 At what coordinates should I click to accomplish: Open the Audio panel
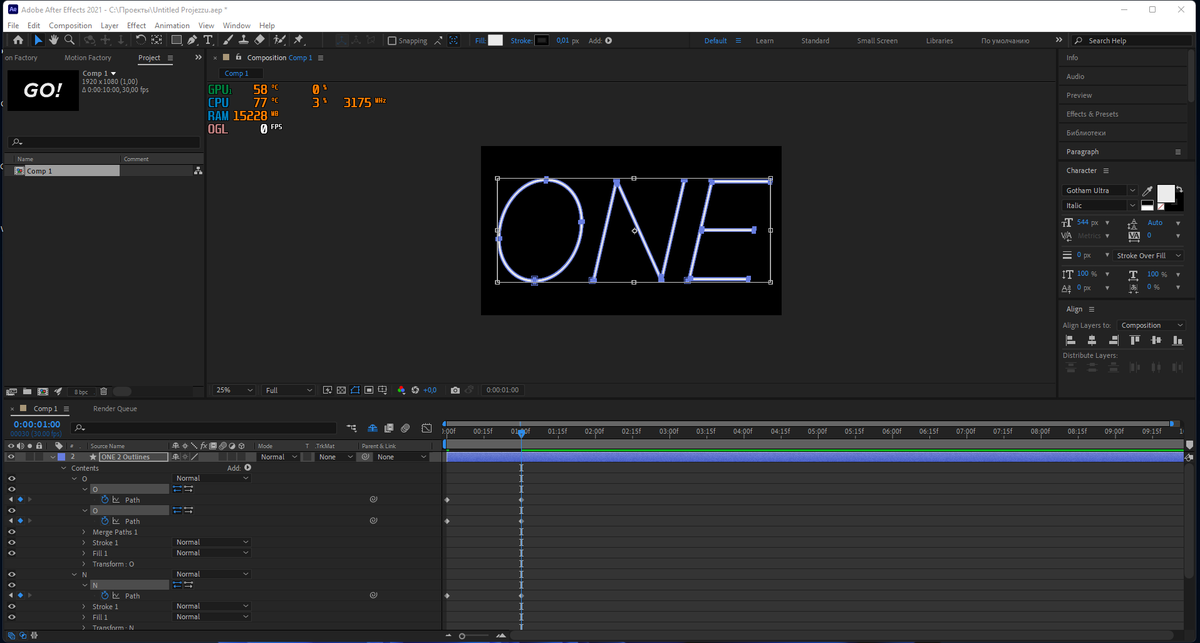click(x=1075, y=76)
